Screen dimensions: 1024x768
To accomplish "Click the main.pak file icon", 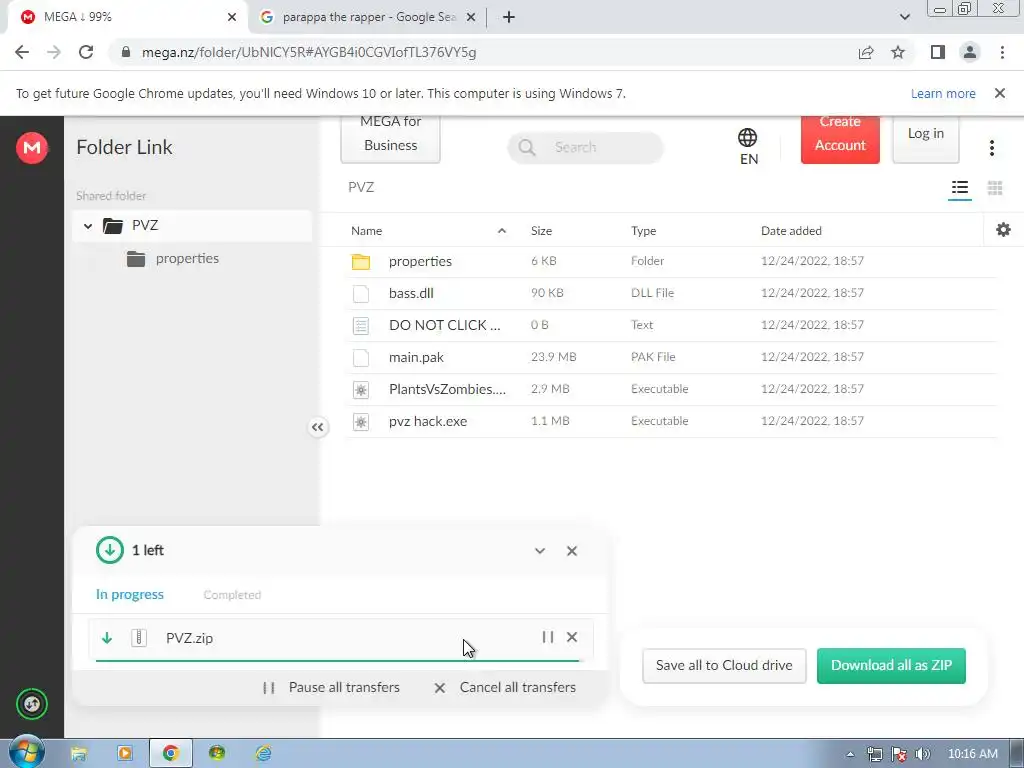I will (x=360, y=357).
